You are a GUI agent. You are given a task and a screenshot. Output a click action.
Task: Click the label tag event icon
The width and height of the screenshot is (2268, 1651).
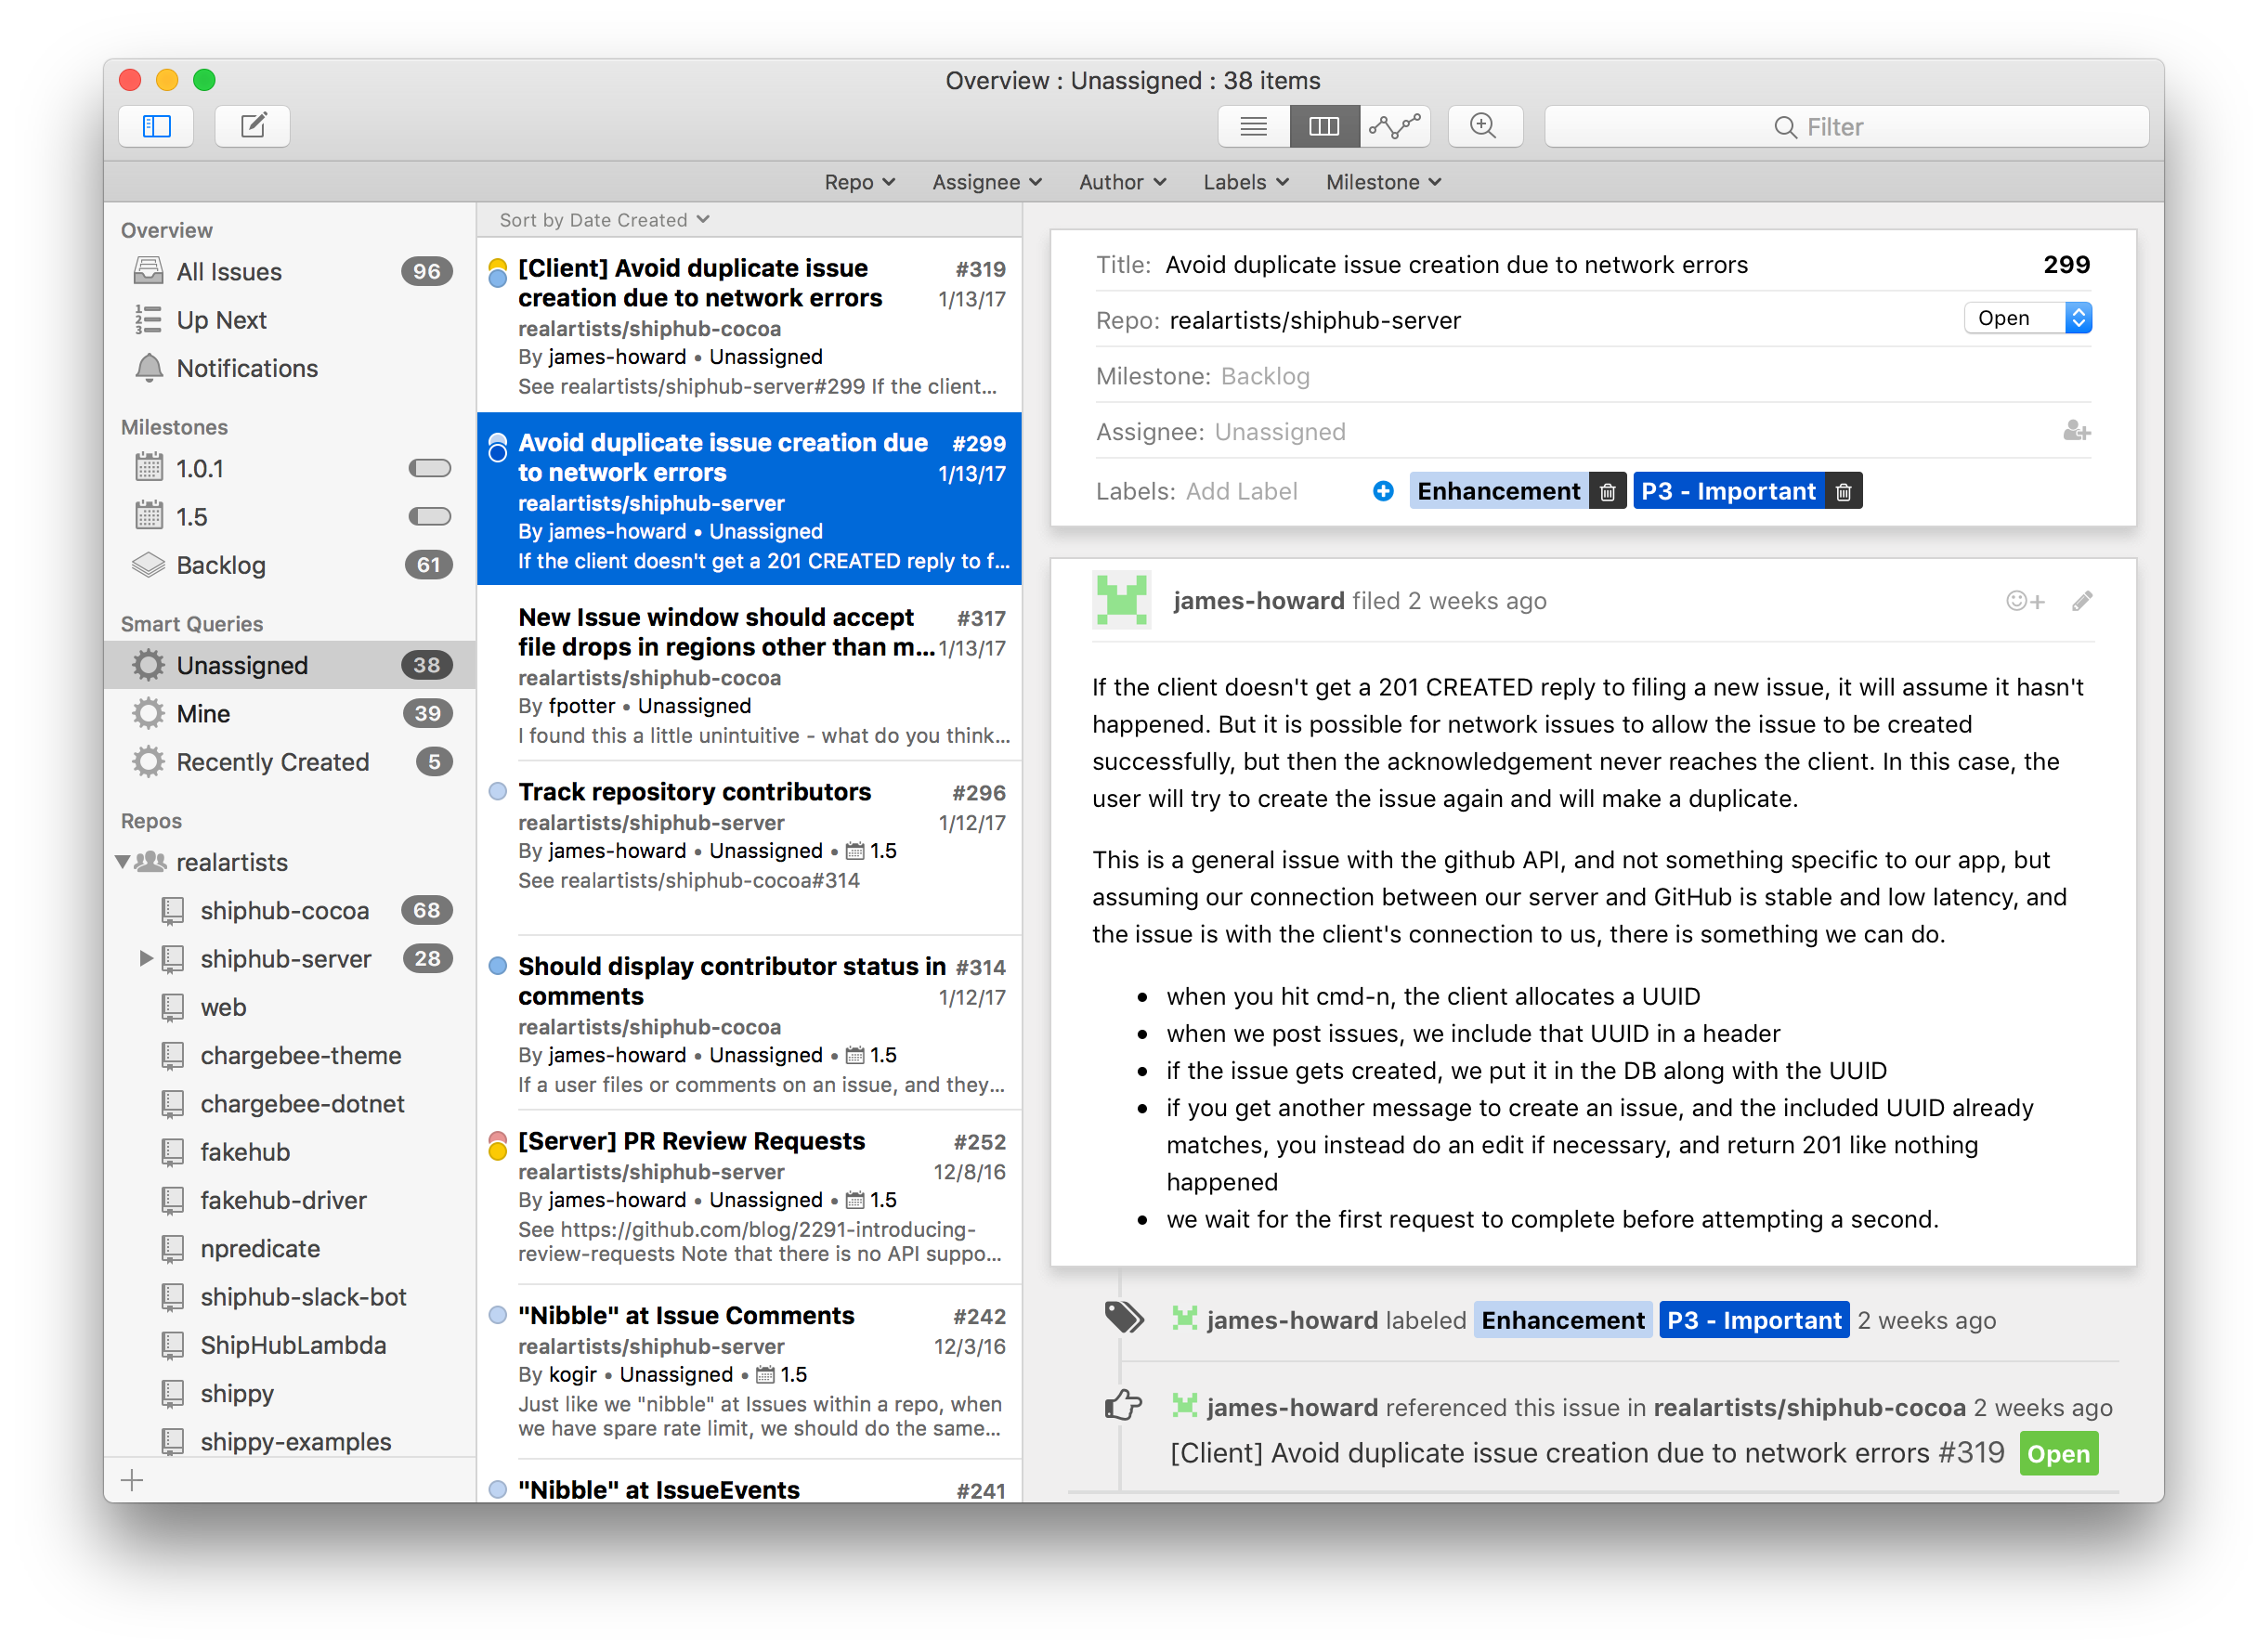[x=1124, y=1318]
